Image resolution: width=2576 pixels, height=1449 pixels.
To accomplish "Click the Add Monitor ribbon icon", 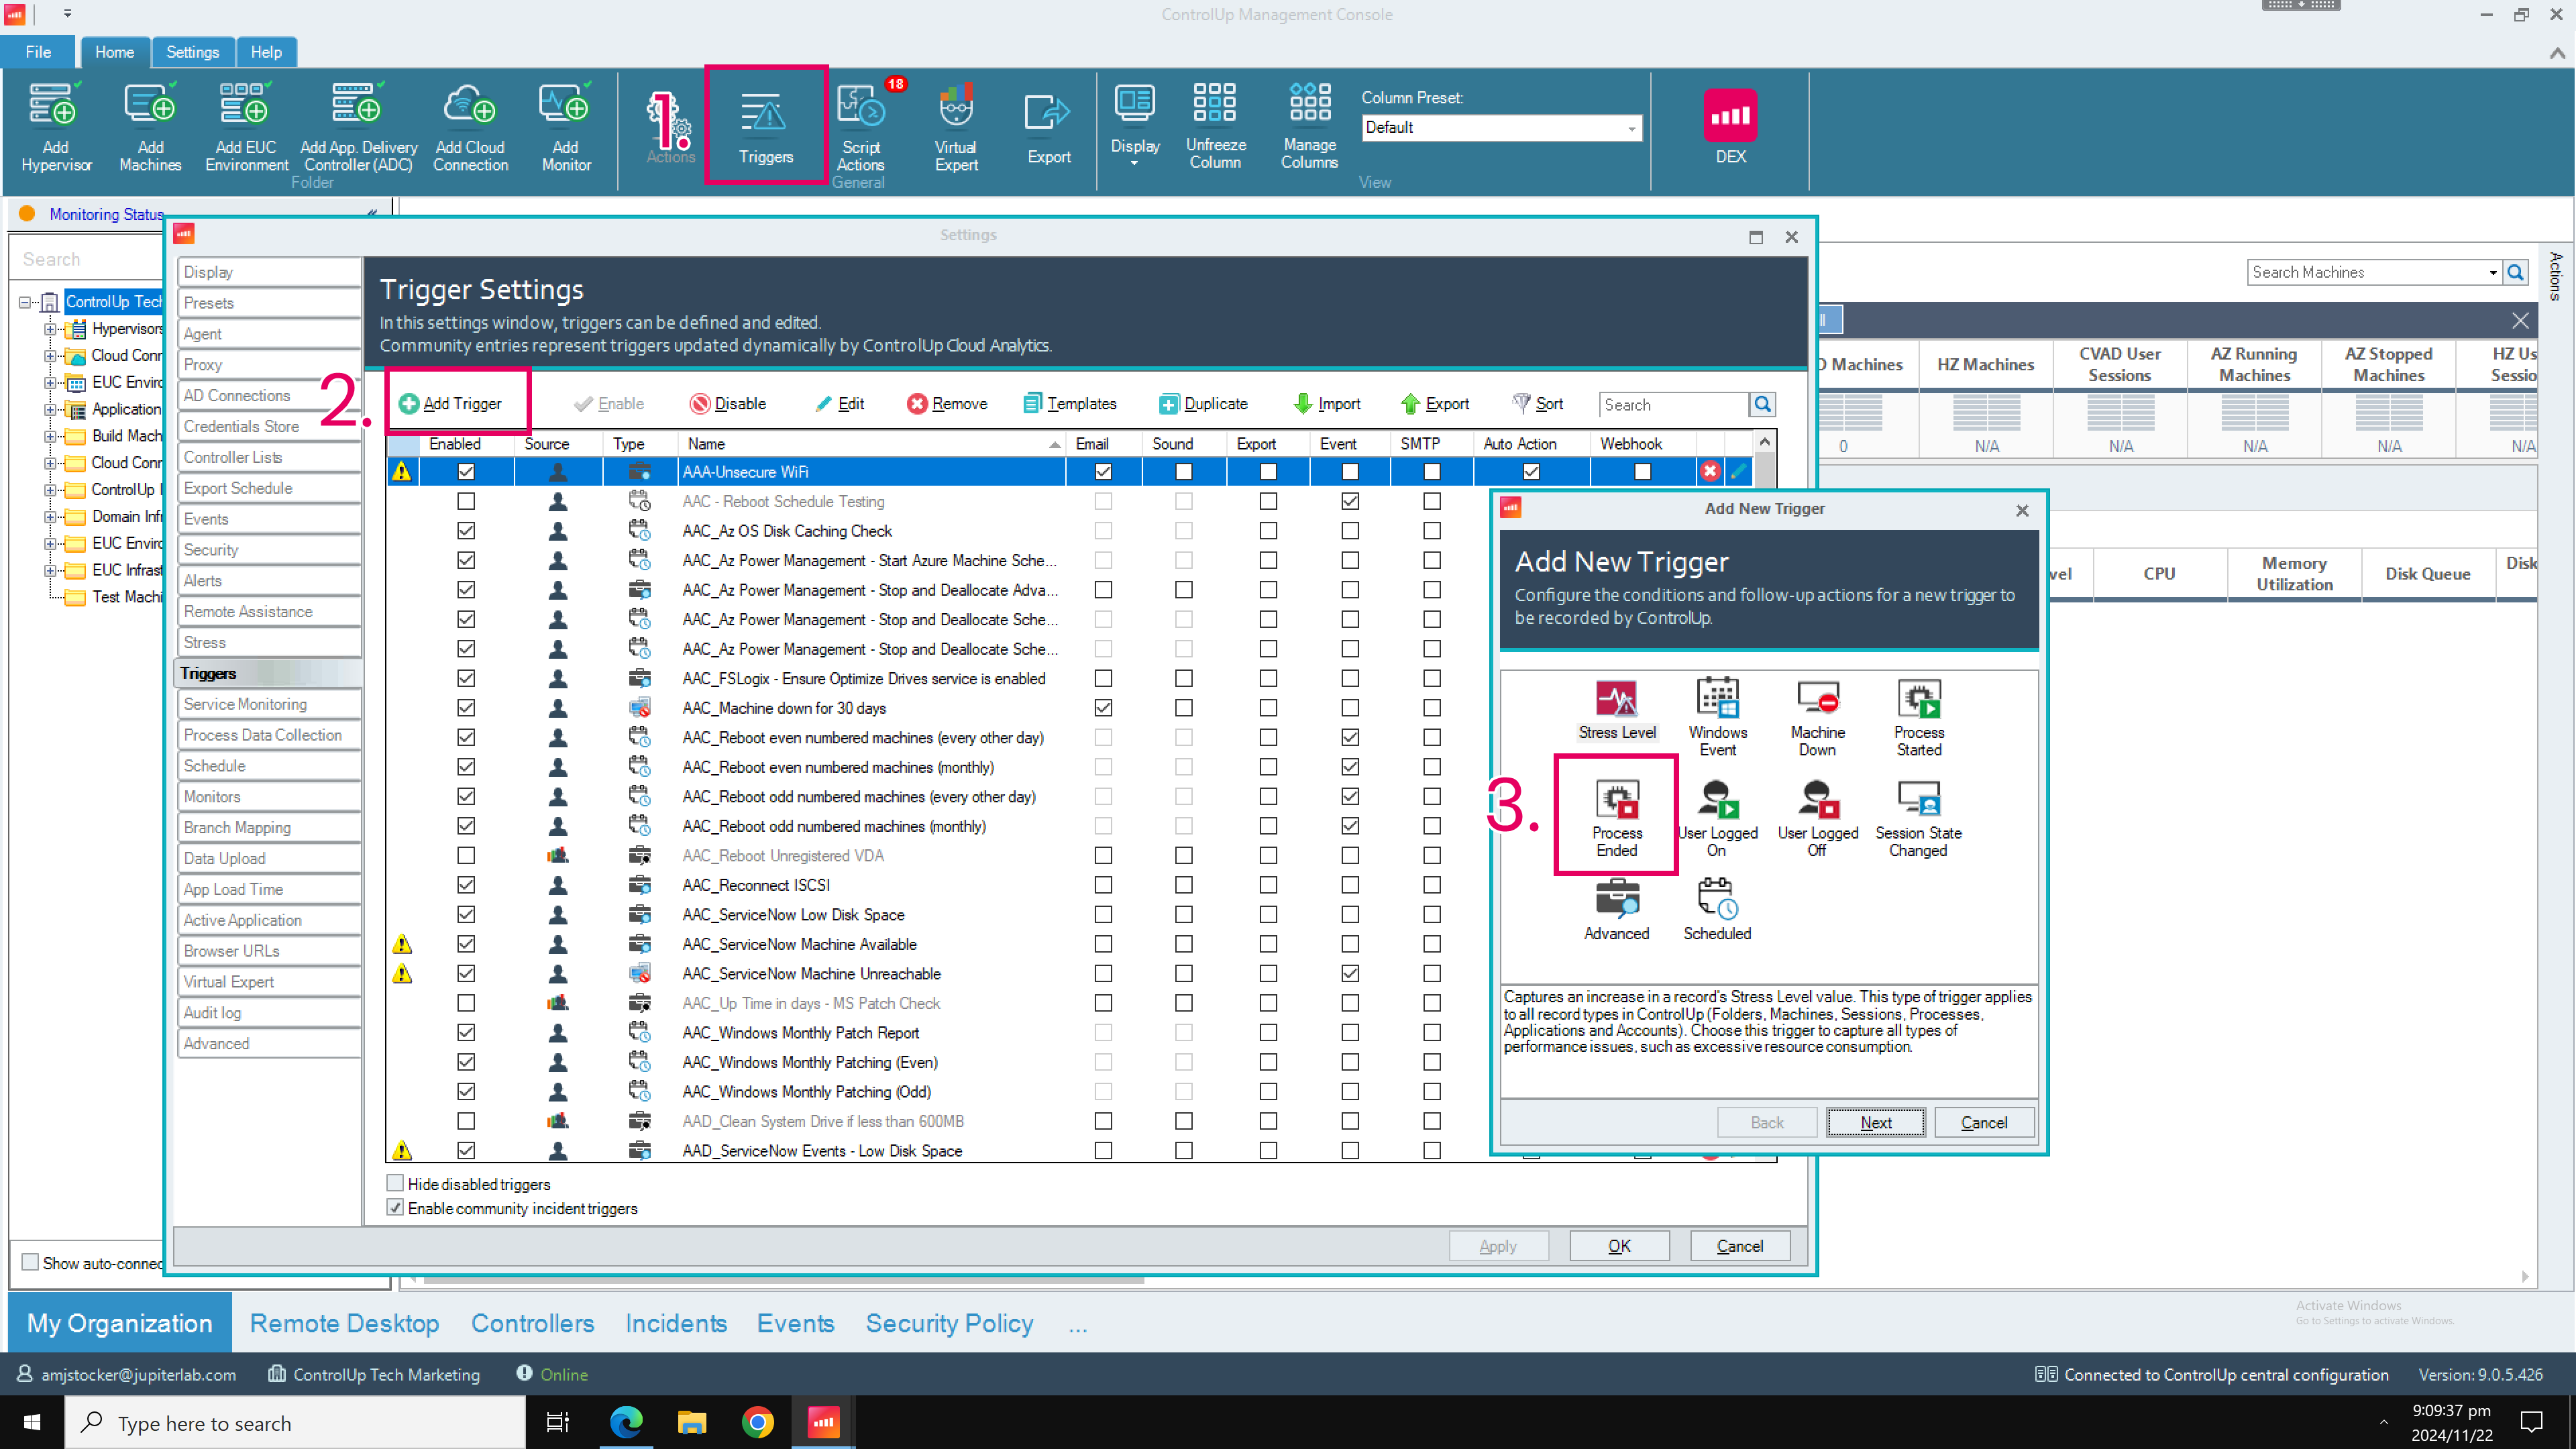I will coord(566,127).
